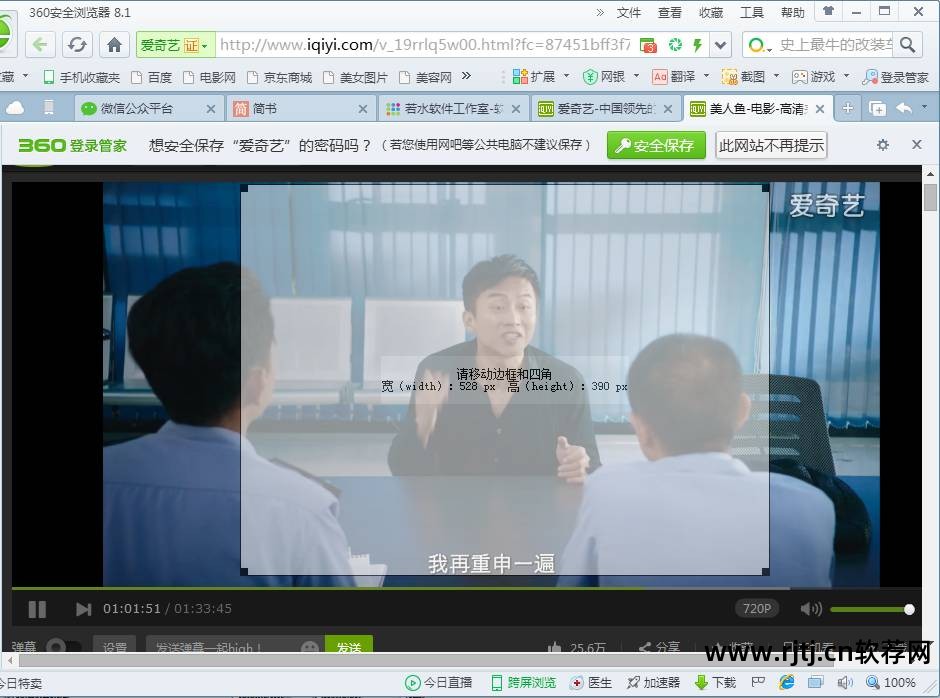Close the 美人鱼-电影 tab
This screenshot has height=698, width=940.
tap(820, 109)
